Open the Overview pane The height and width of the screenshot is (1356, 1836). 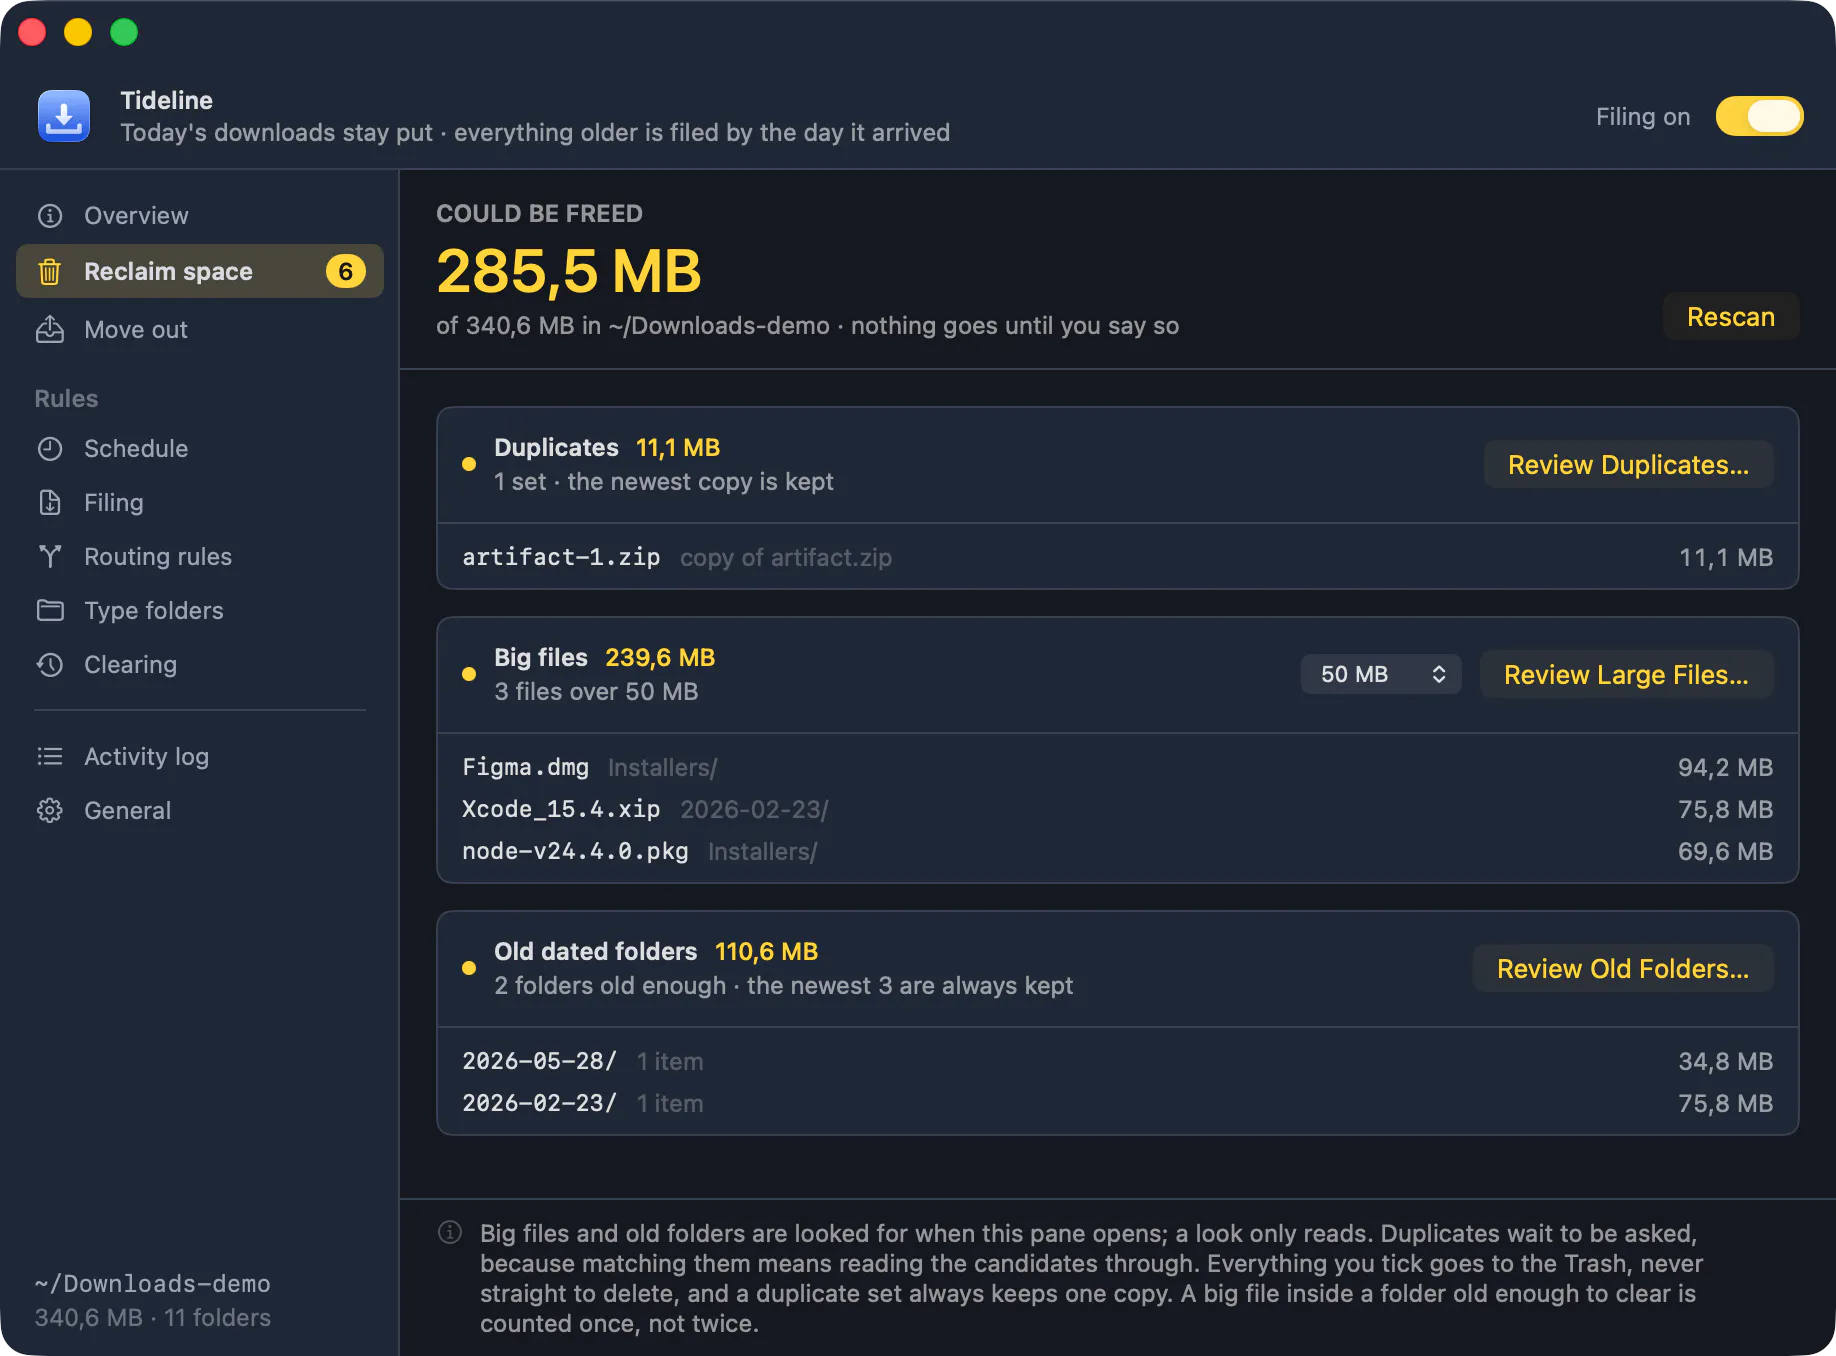[x=200, y=216]
